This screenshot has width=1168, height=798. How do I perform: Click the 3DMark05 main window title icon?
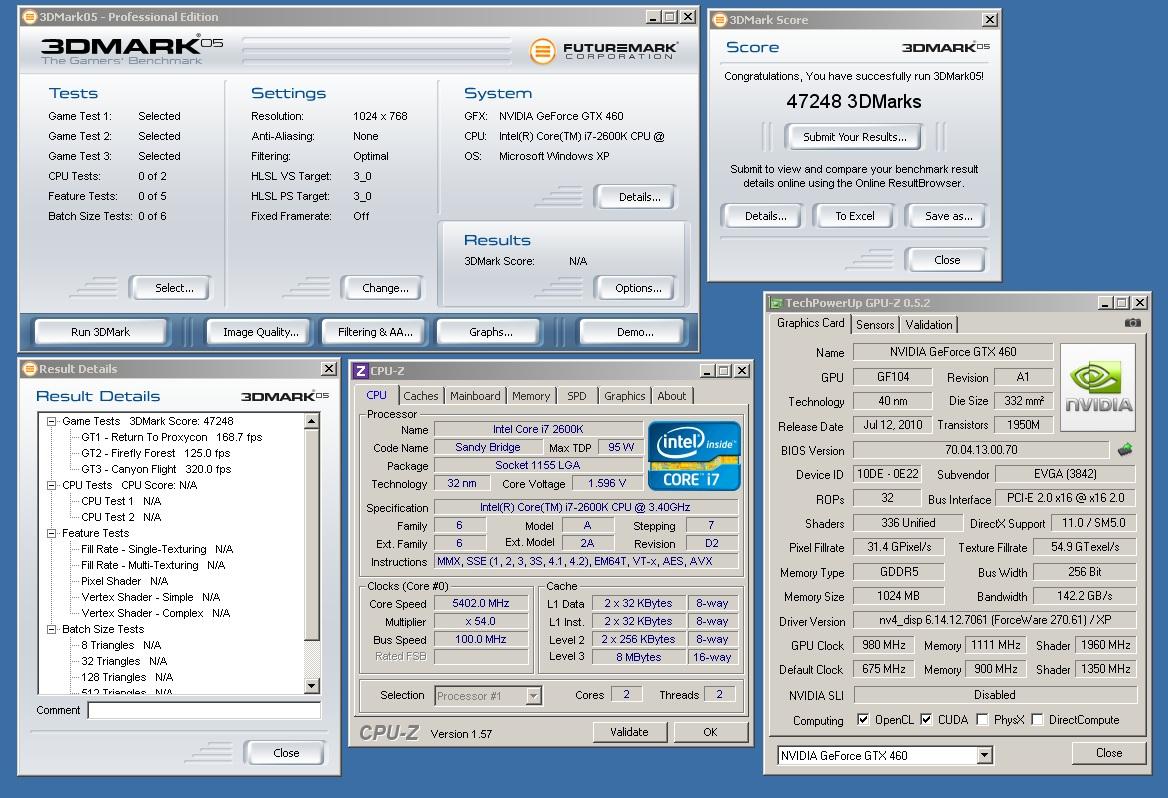[x=30, y=16]
